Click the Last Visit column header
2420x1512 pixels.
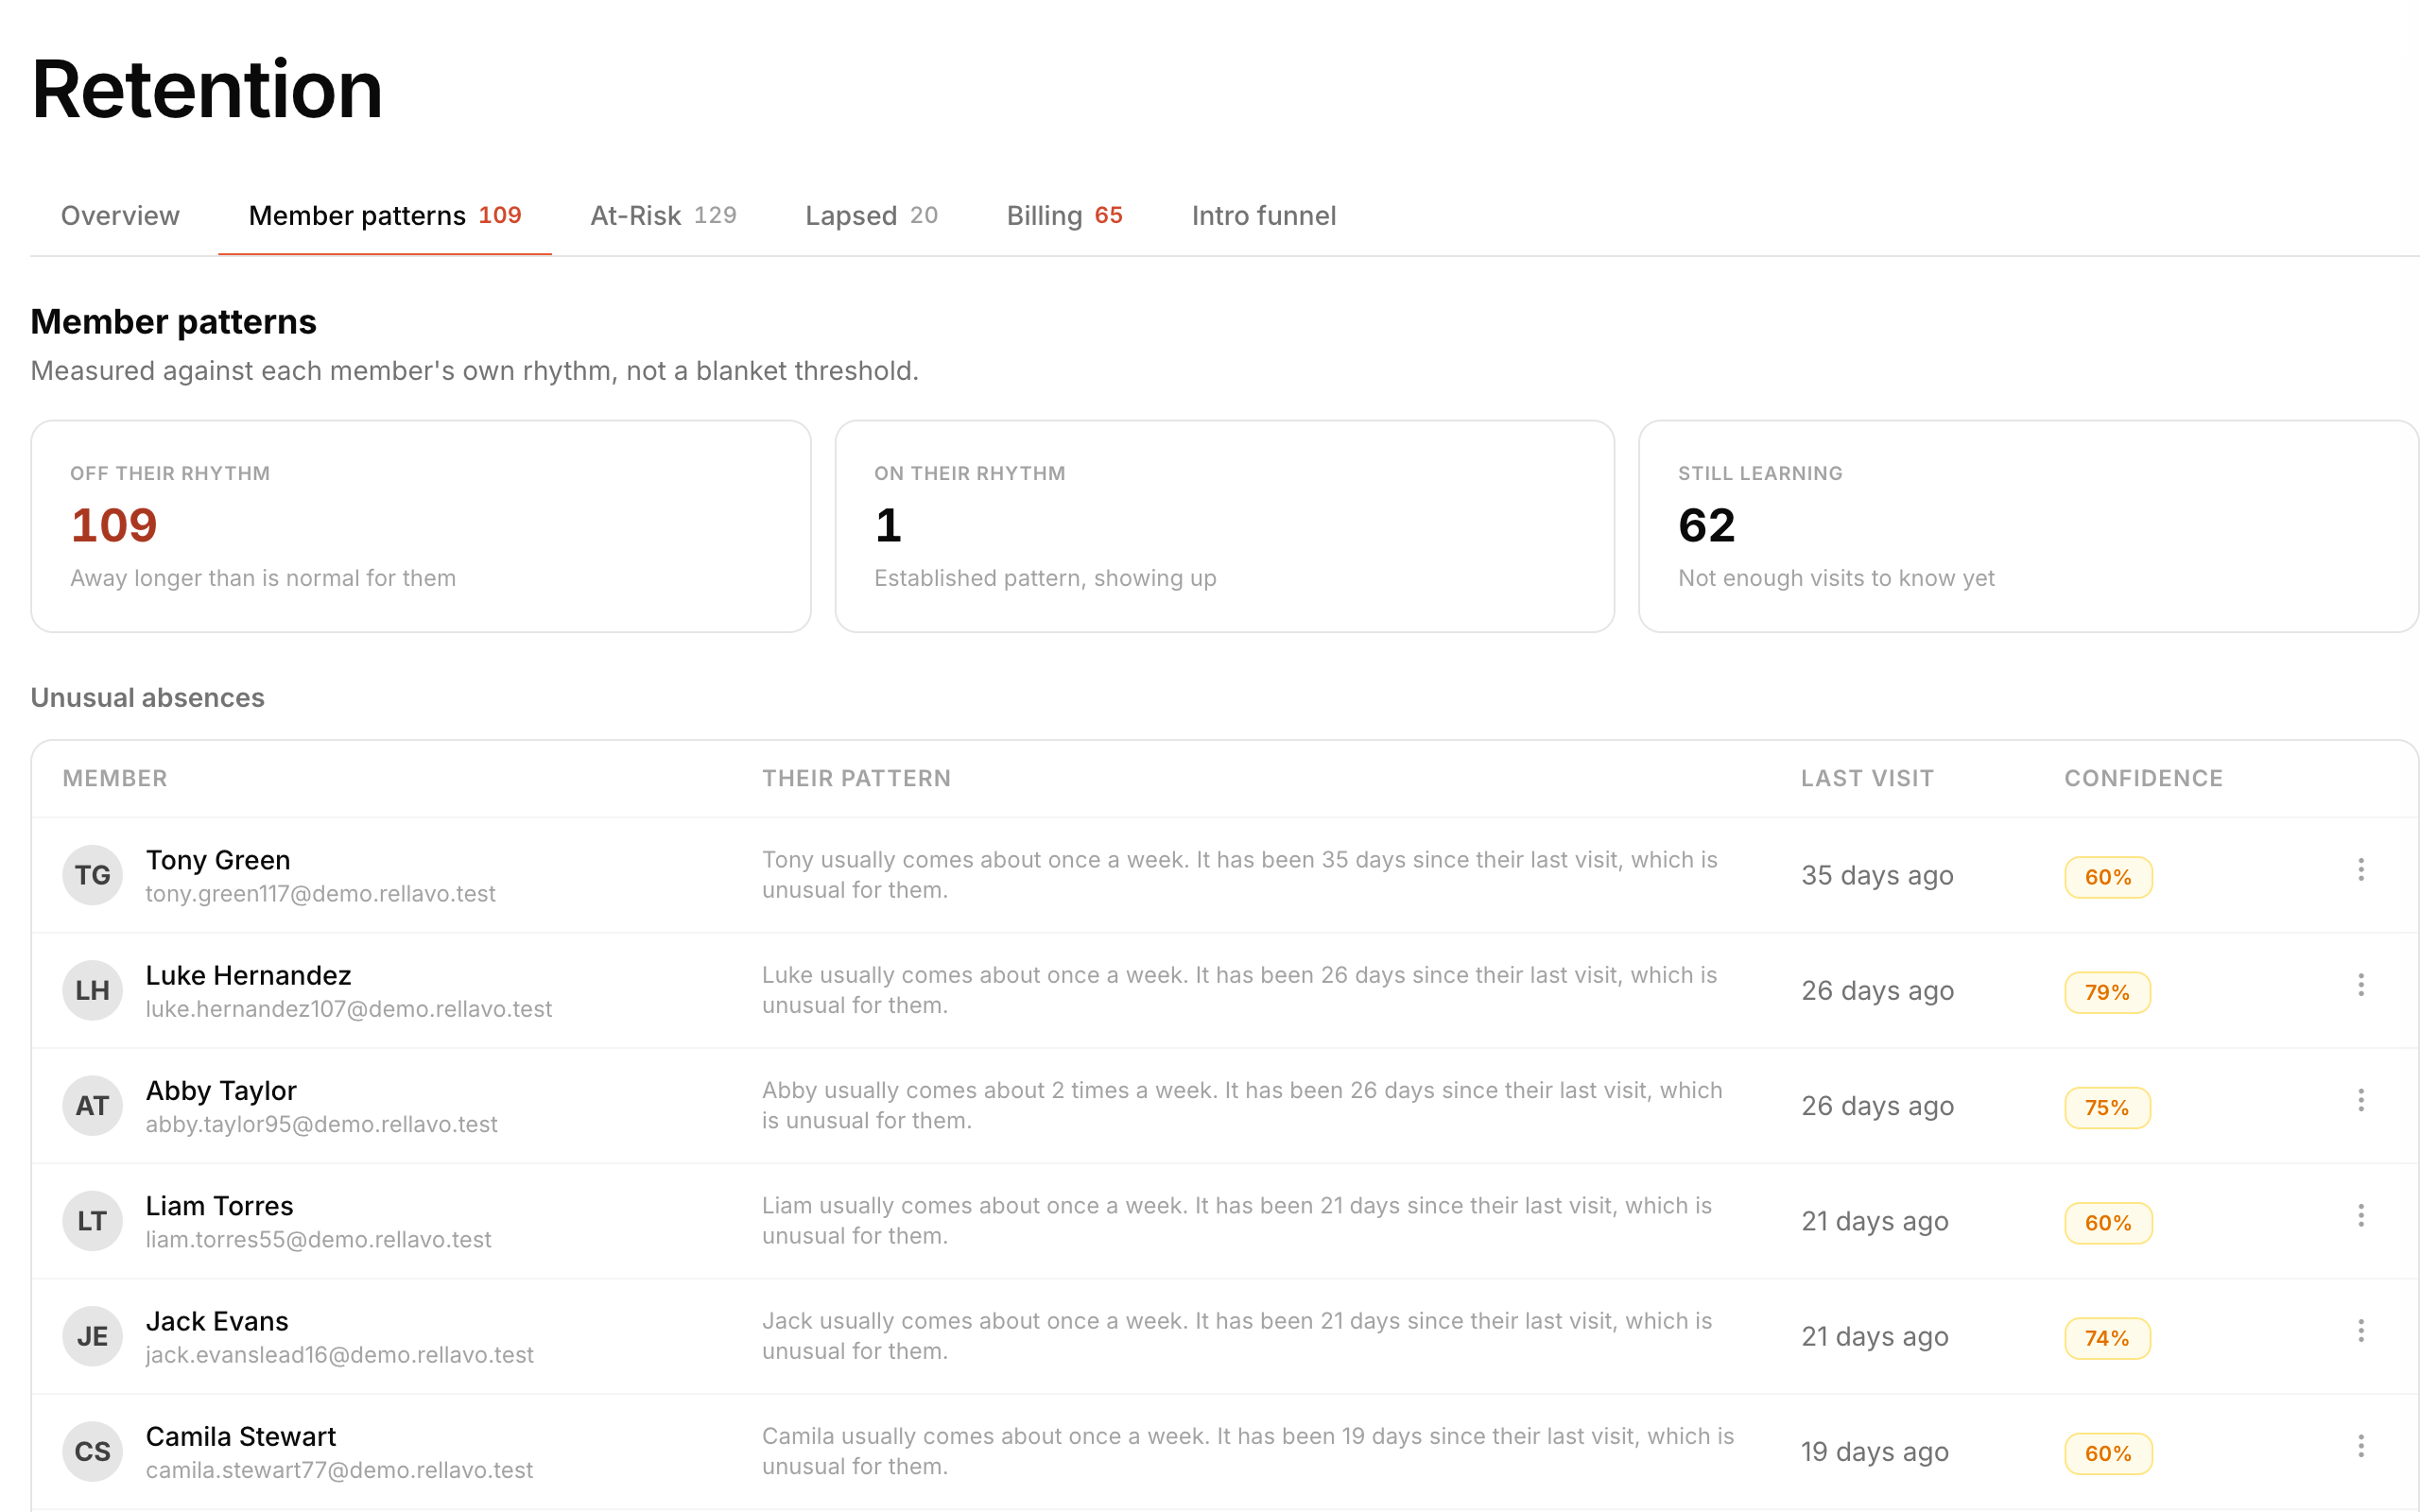coord(1867,778)
